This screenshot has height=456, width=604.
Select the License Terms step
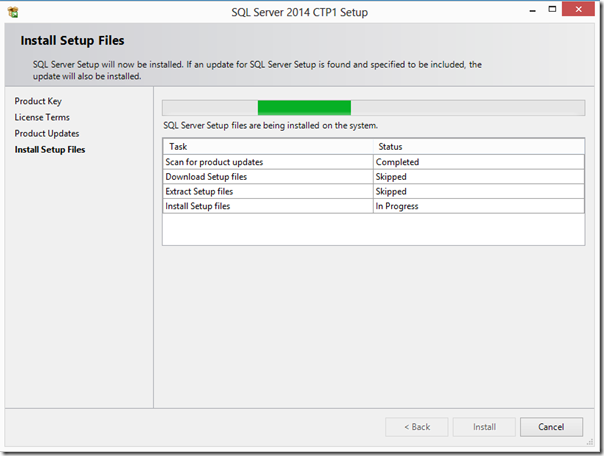tap(42, 117)
